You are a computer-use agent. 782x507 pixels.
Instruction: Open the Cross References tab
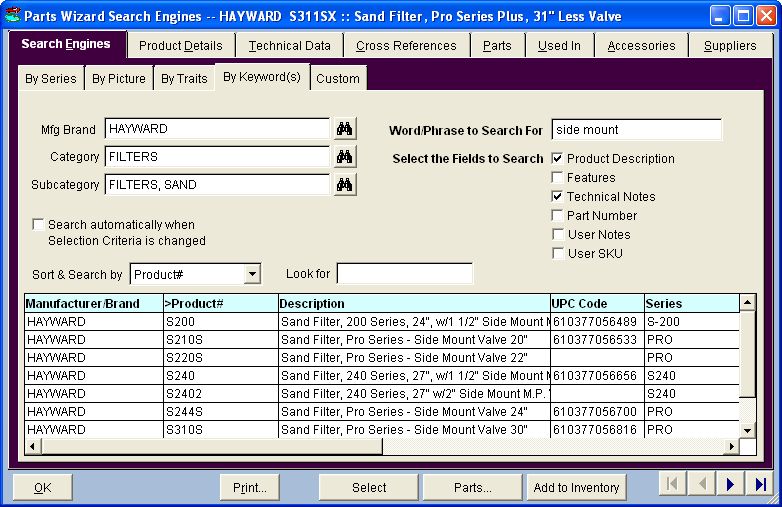406,46
